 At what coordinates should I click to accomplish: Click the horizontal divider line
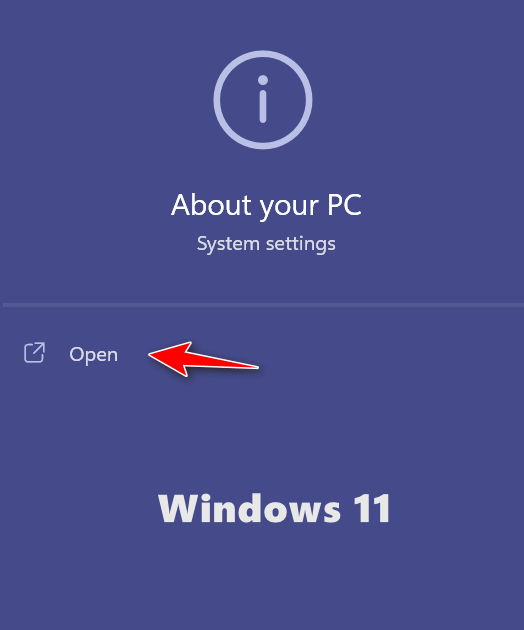[x=263, y=305]
